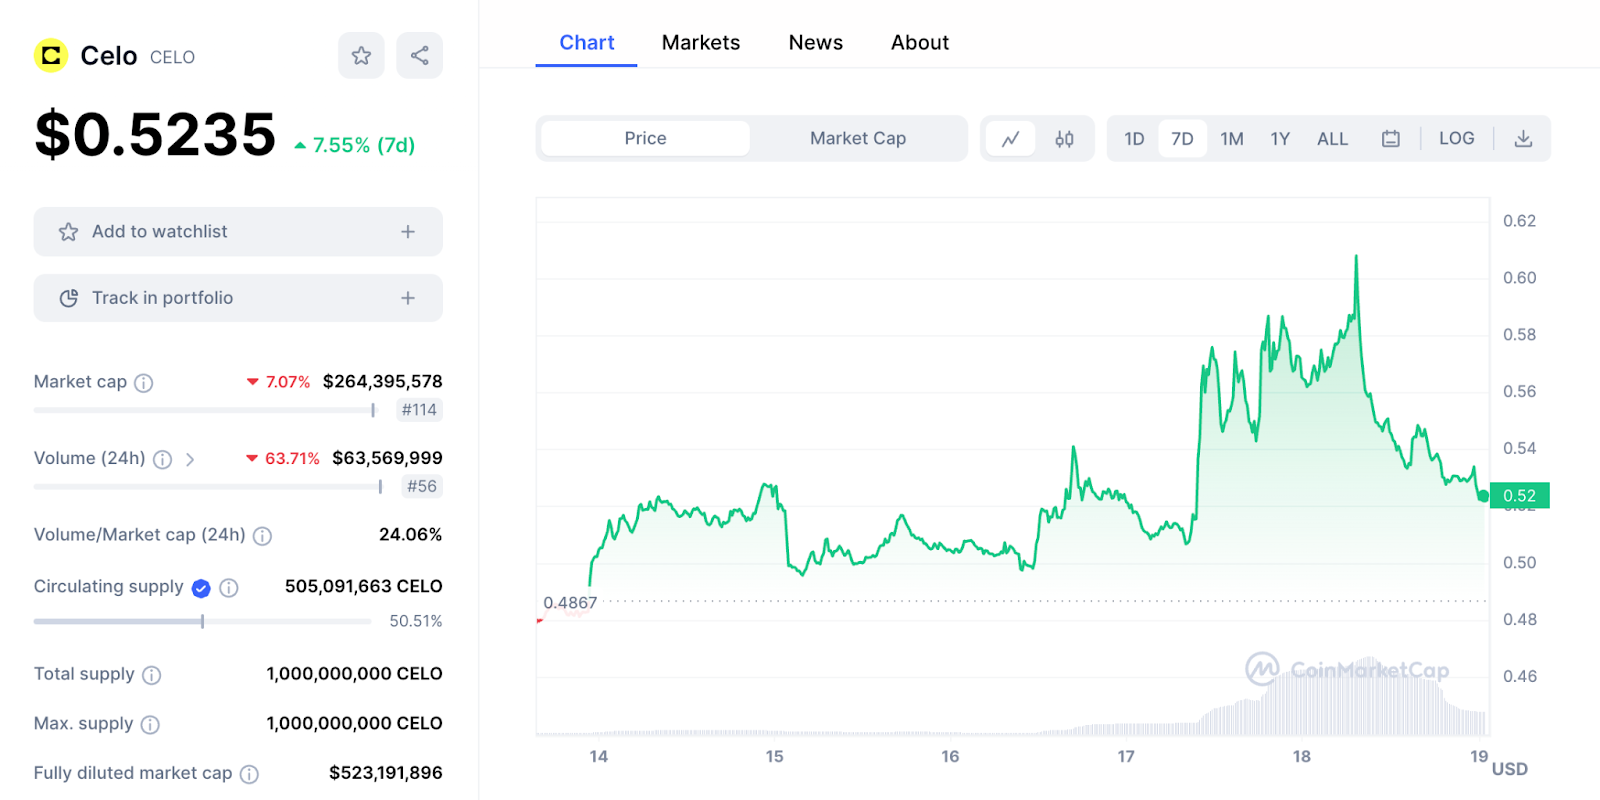Click the price peak on the chart line
Image resolution: width=1600 pixels, height=800 pixels.
[x=1356, y=258]
